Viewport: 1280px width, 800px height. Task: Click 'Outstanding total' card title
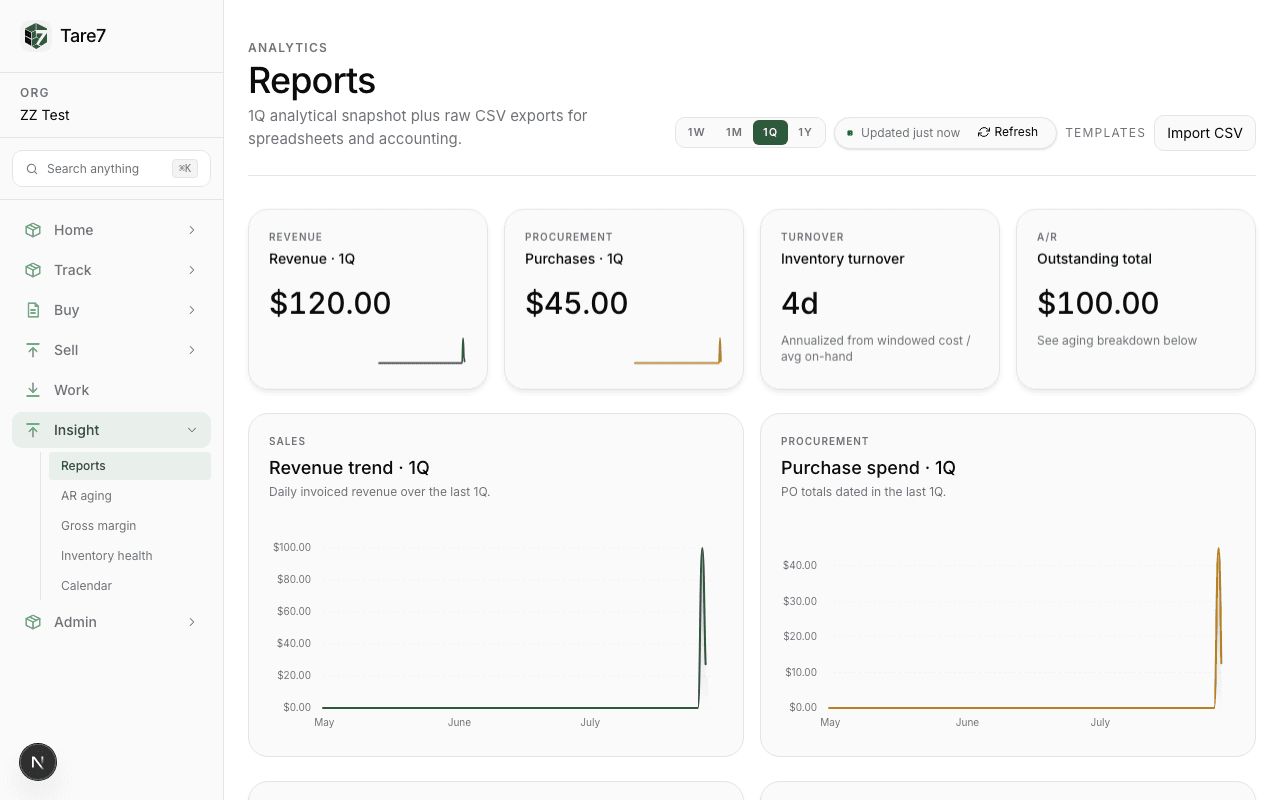pos(1094,259)
